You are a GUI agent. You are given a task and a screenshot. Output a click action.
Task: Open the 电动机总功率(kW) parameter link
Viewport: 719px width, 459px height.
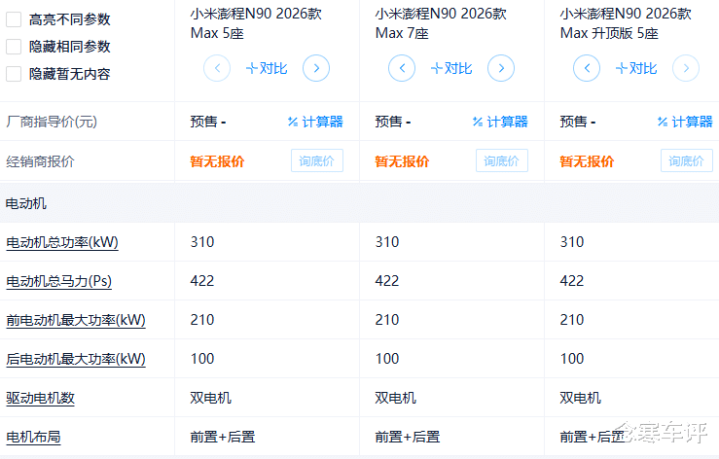pos(62,242)
